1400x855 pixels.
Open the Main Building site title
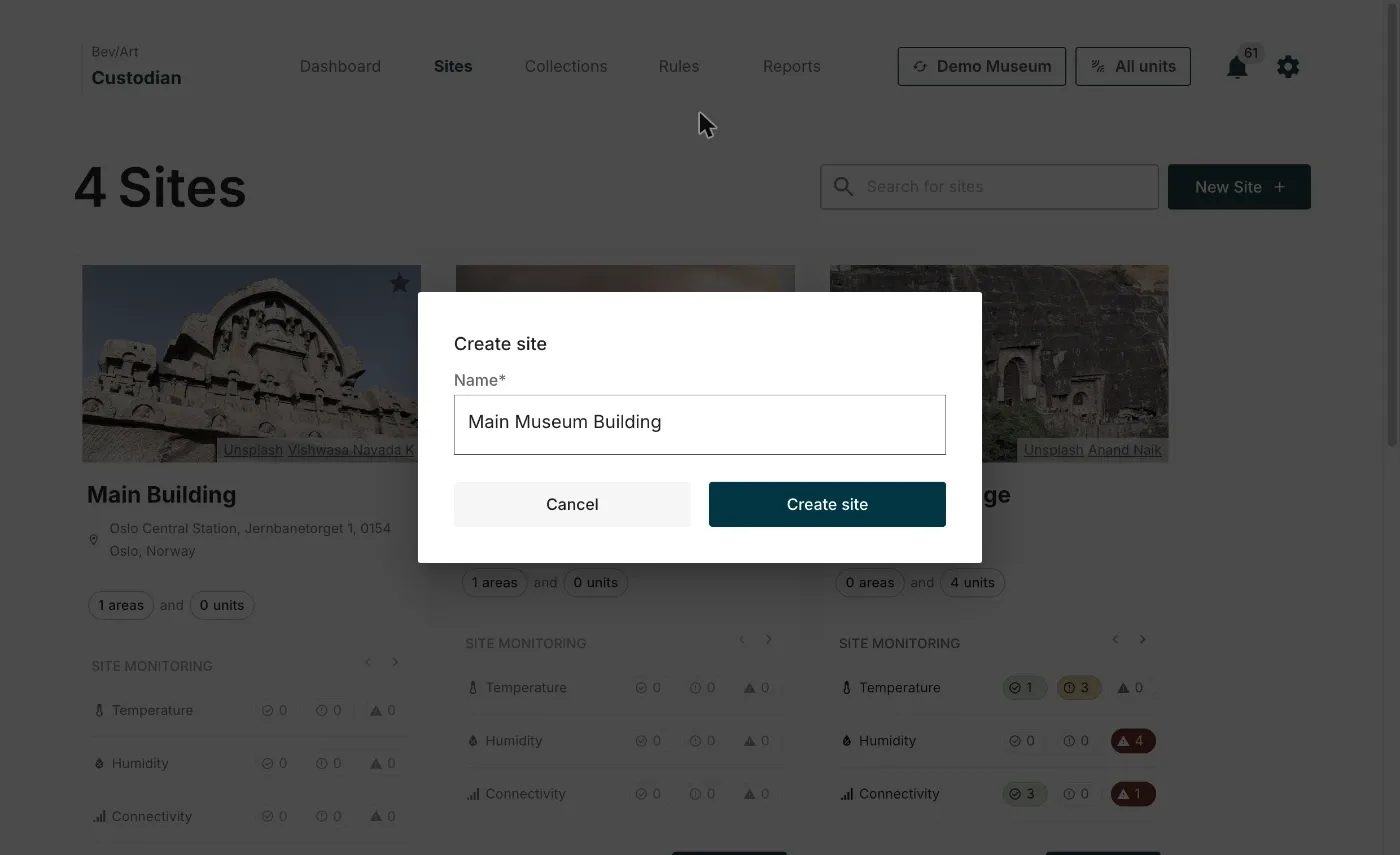tap(162, 495)
